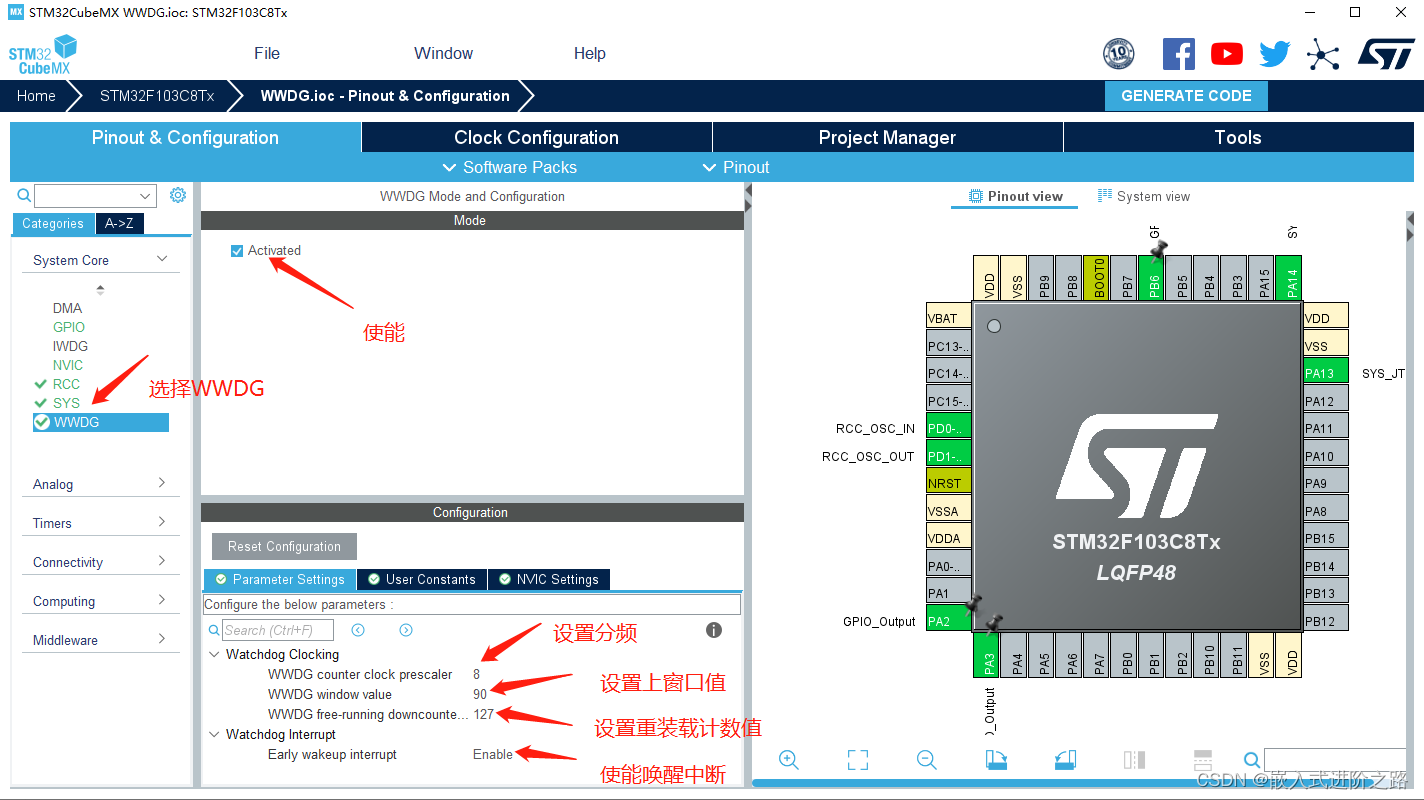Open the User Constants tab
This screenshot has width=1424, height=800.
[x=422, y=579]
